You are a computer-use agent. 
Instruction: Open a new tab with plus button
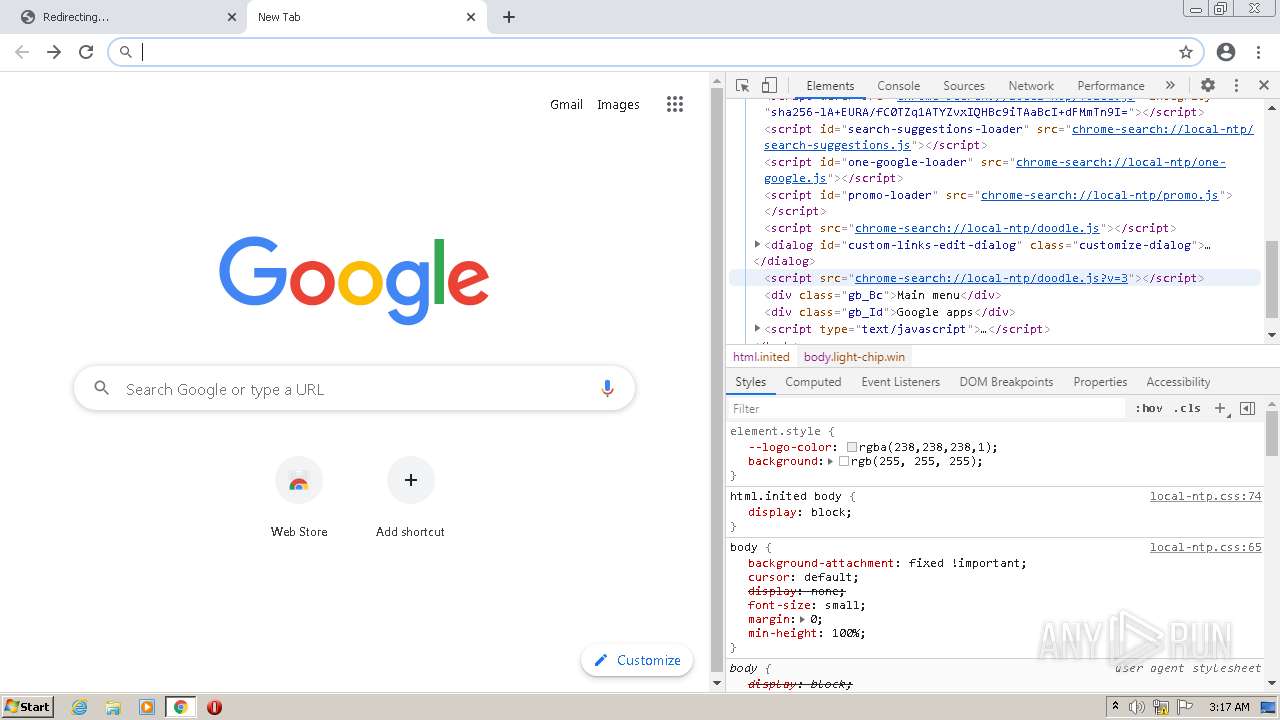509,17
